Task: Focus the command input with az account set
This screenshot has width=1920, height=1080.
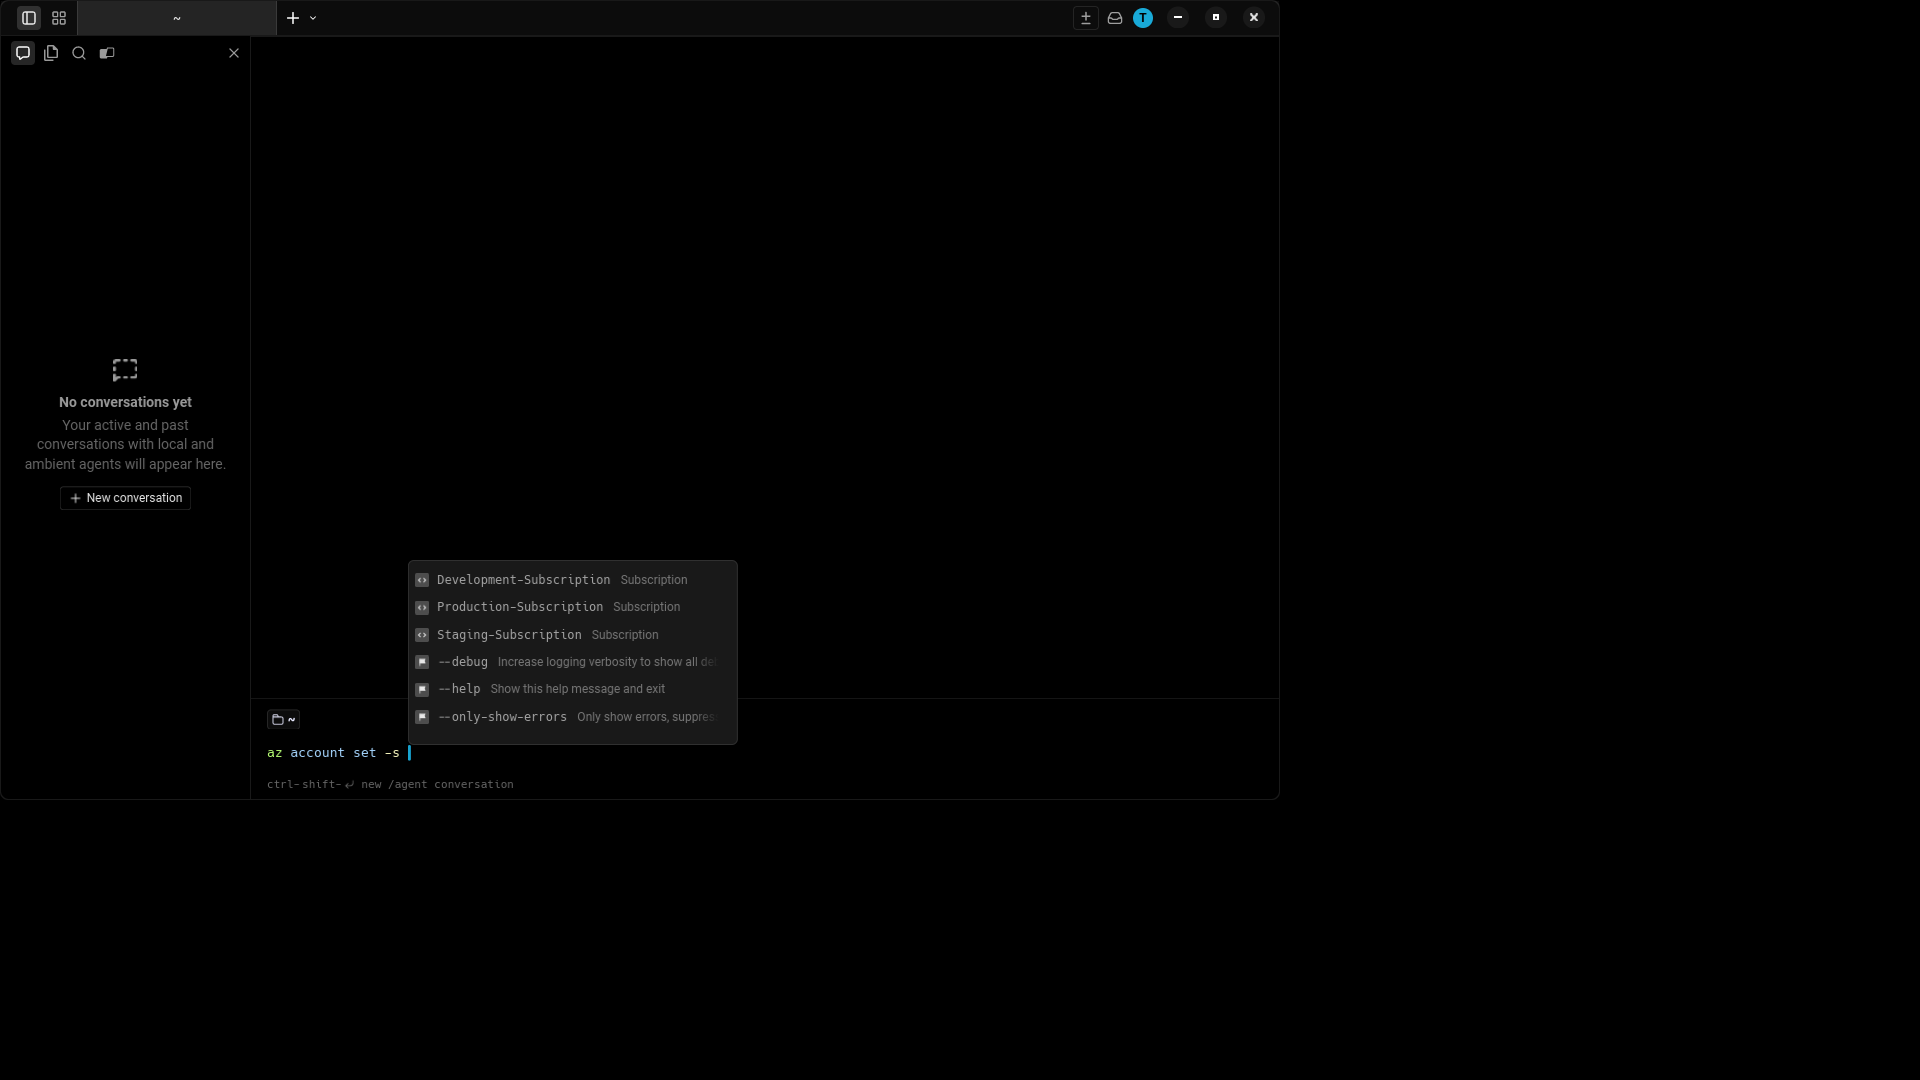Action: coord(765,753)
